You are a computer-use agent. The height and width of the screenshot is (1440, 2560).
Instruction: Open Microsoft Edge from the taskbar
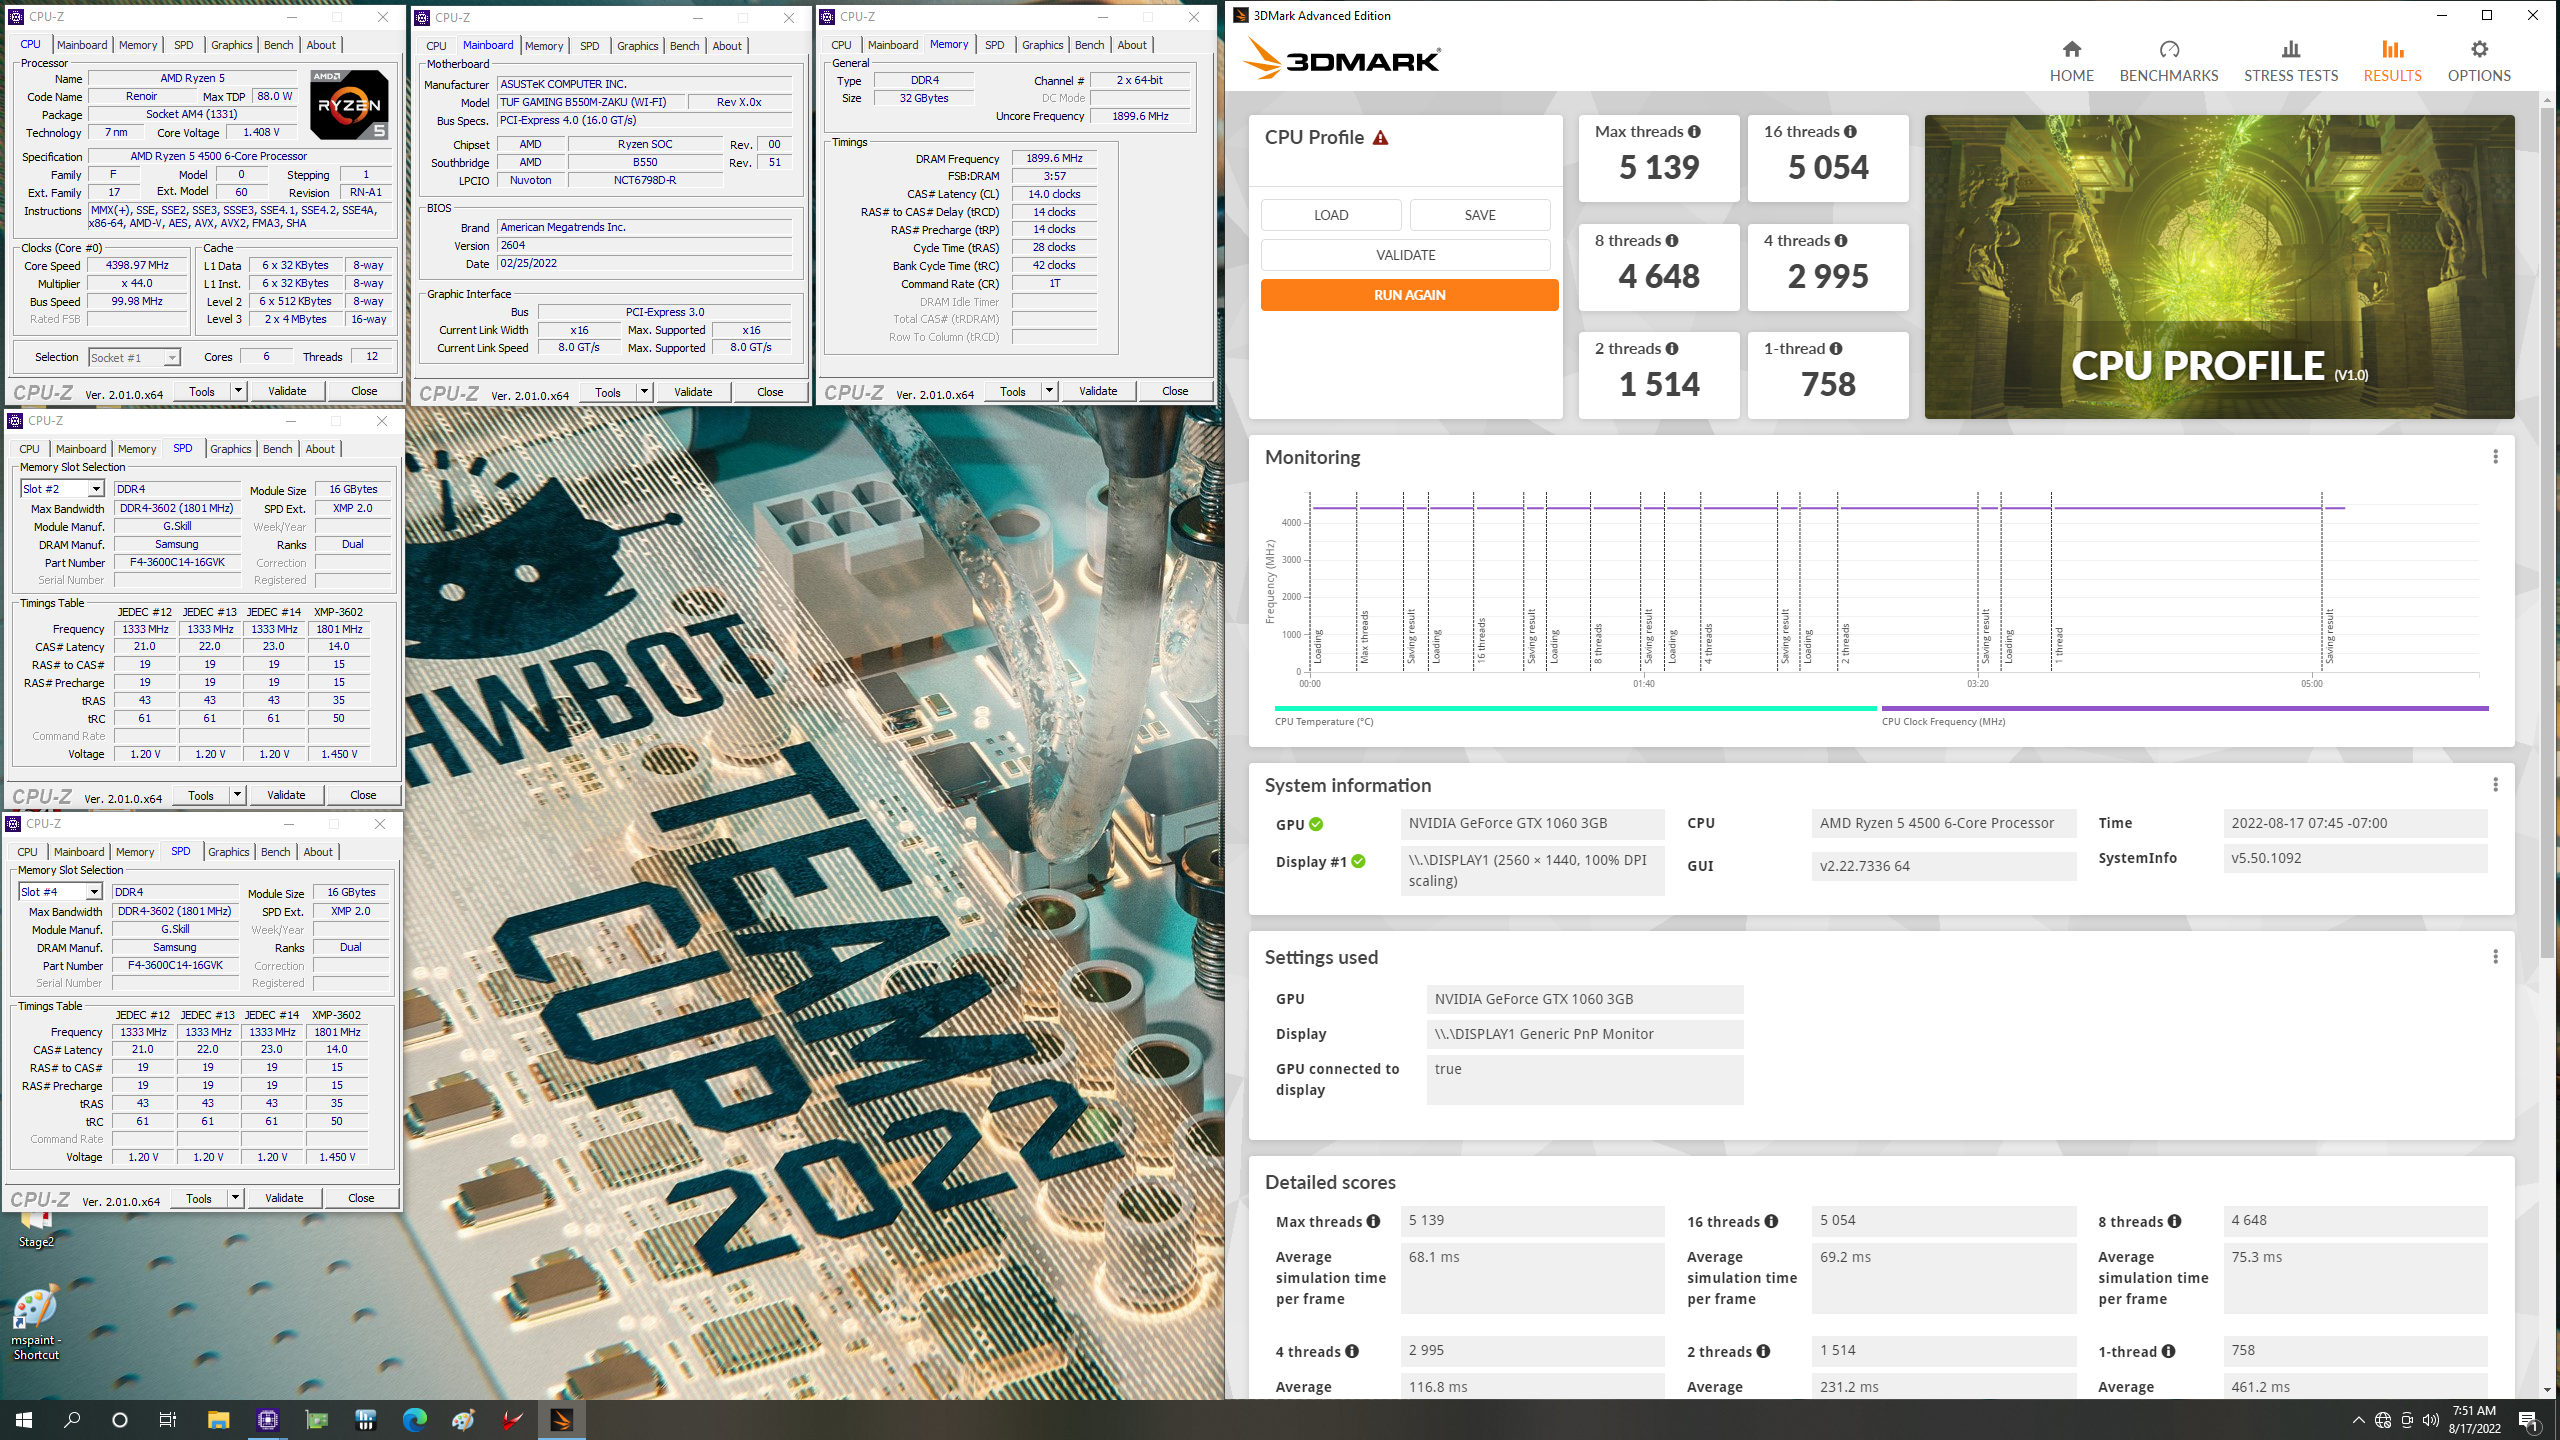tap(414, 1420)
